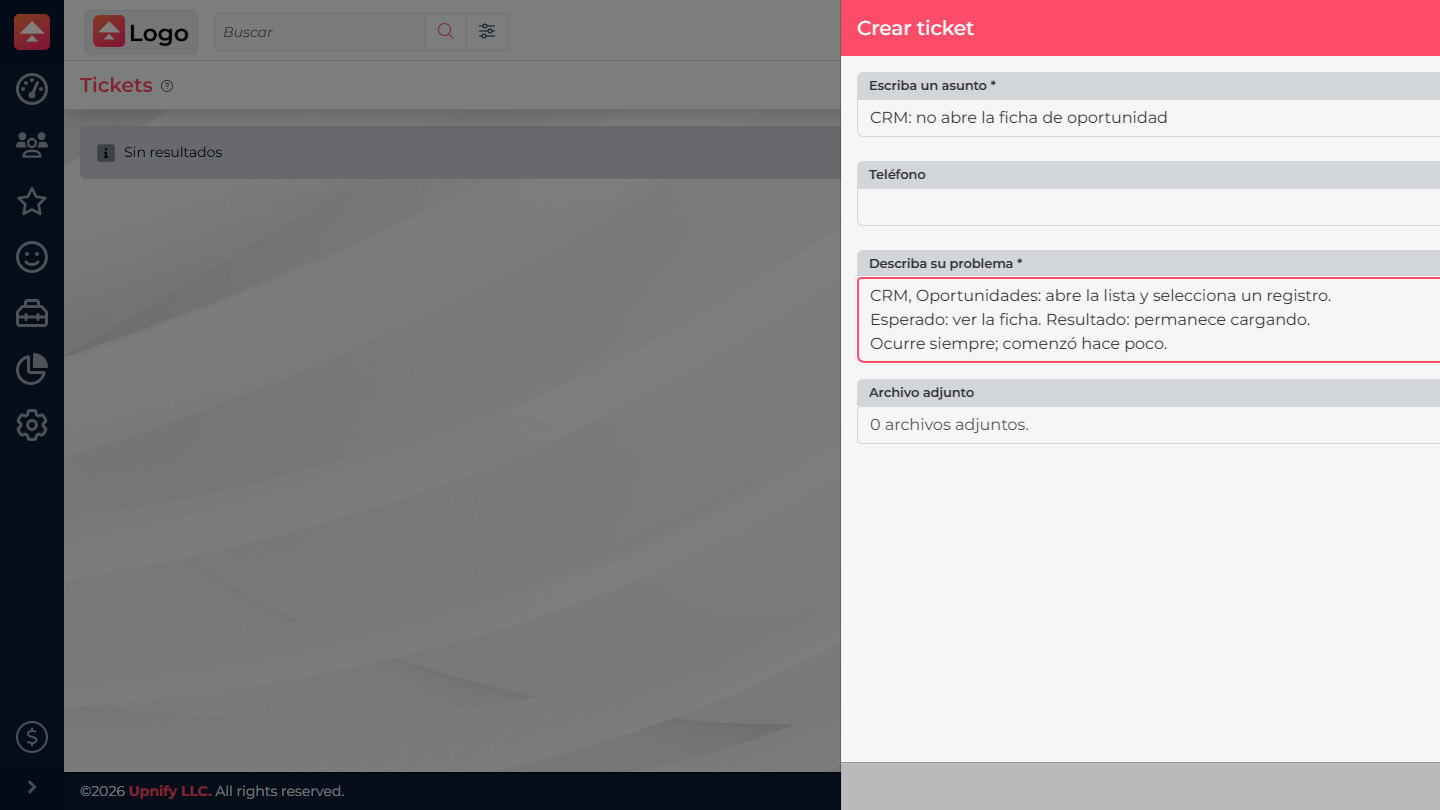Click the 'Sin resultados' info icon
This screenshot has height=810, width=1440.
pyautogui.click(x=106, y=153)
